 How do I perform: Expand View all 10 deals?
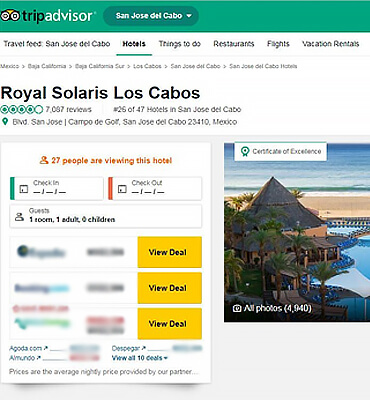pyautogui.click(x=140, y=358)
